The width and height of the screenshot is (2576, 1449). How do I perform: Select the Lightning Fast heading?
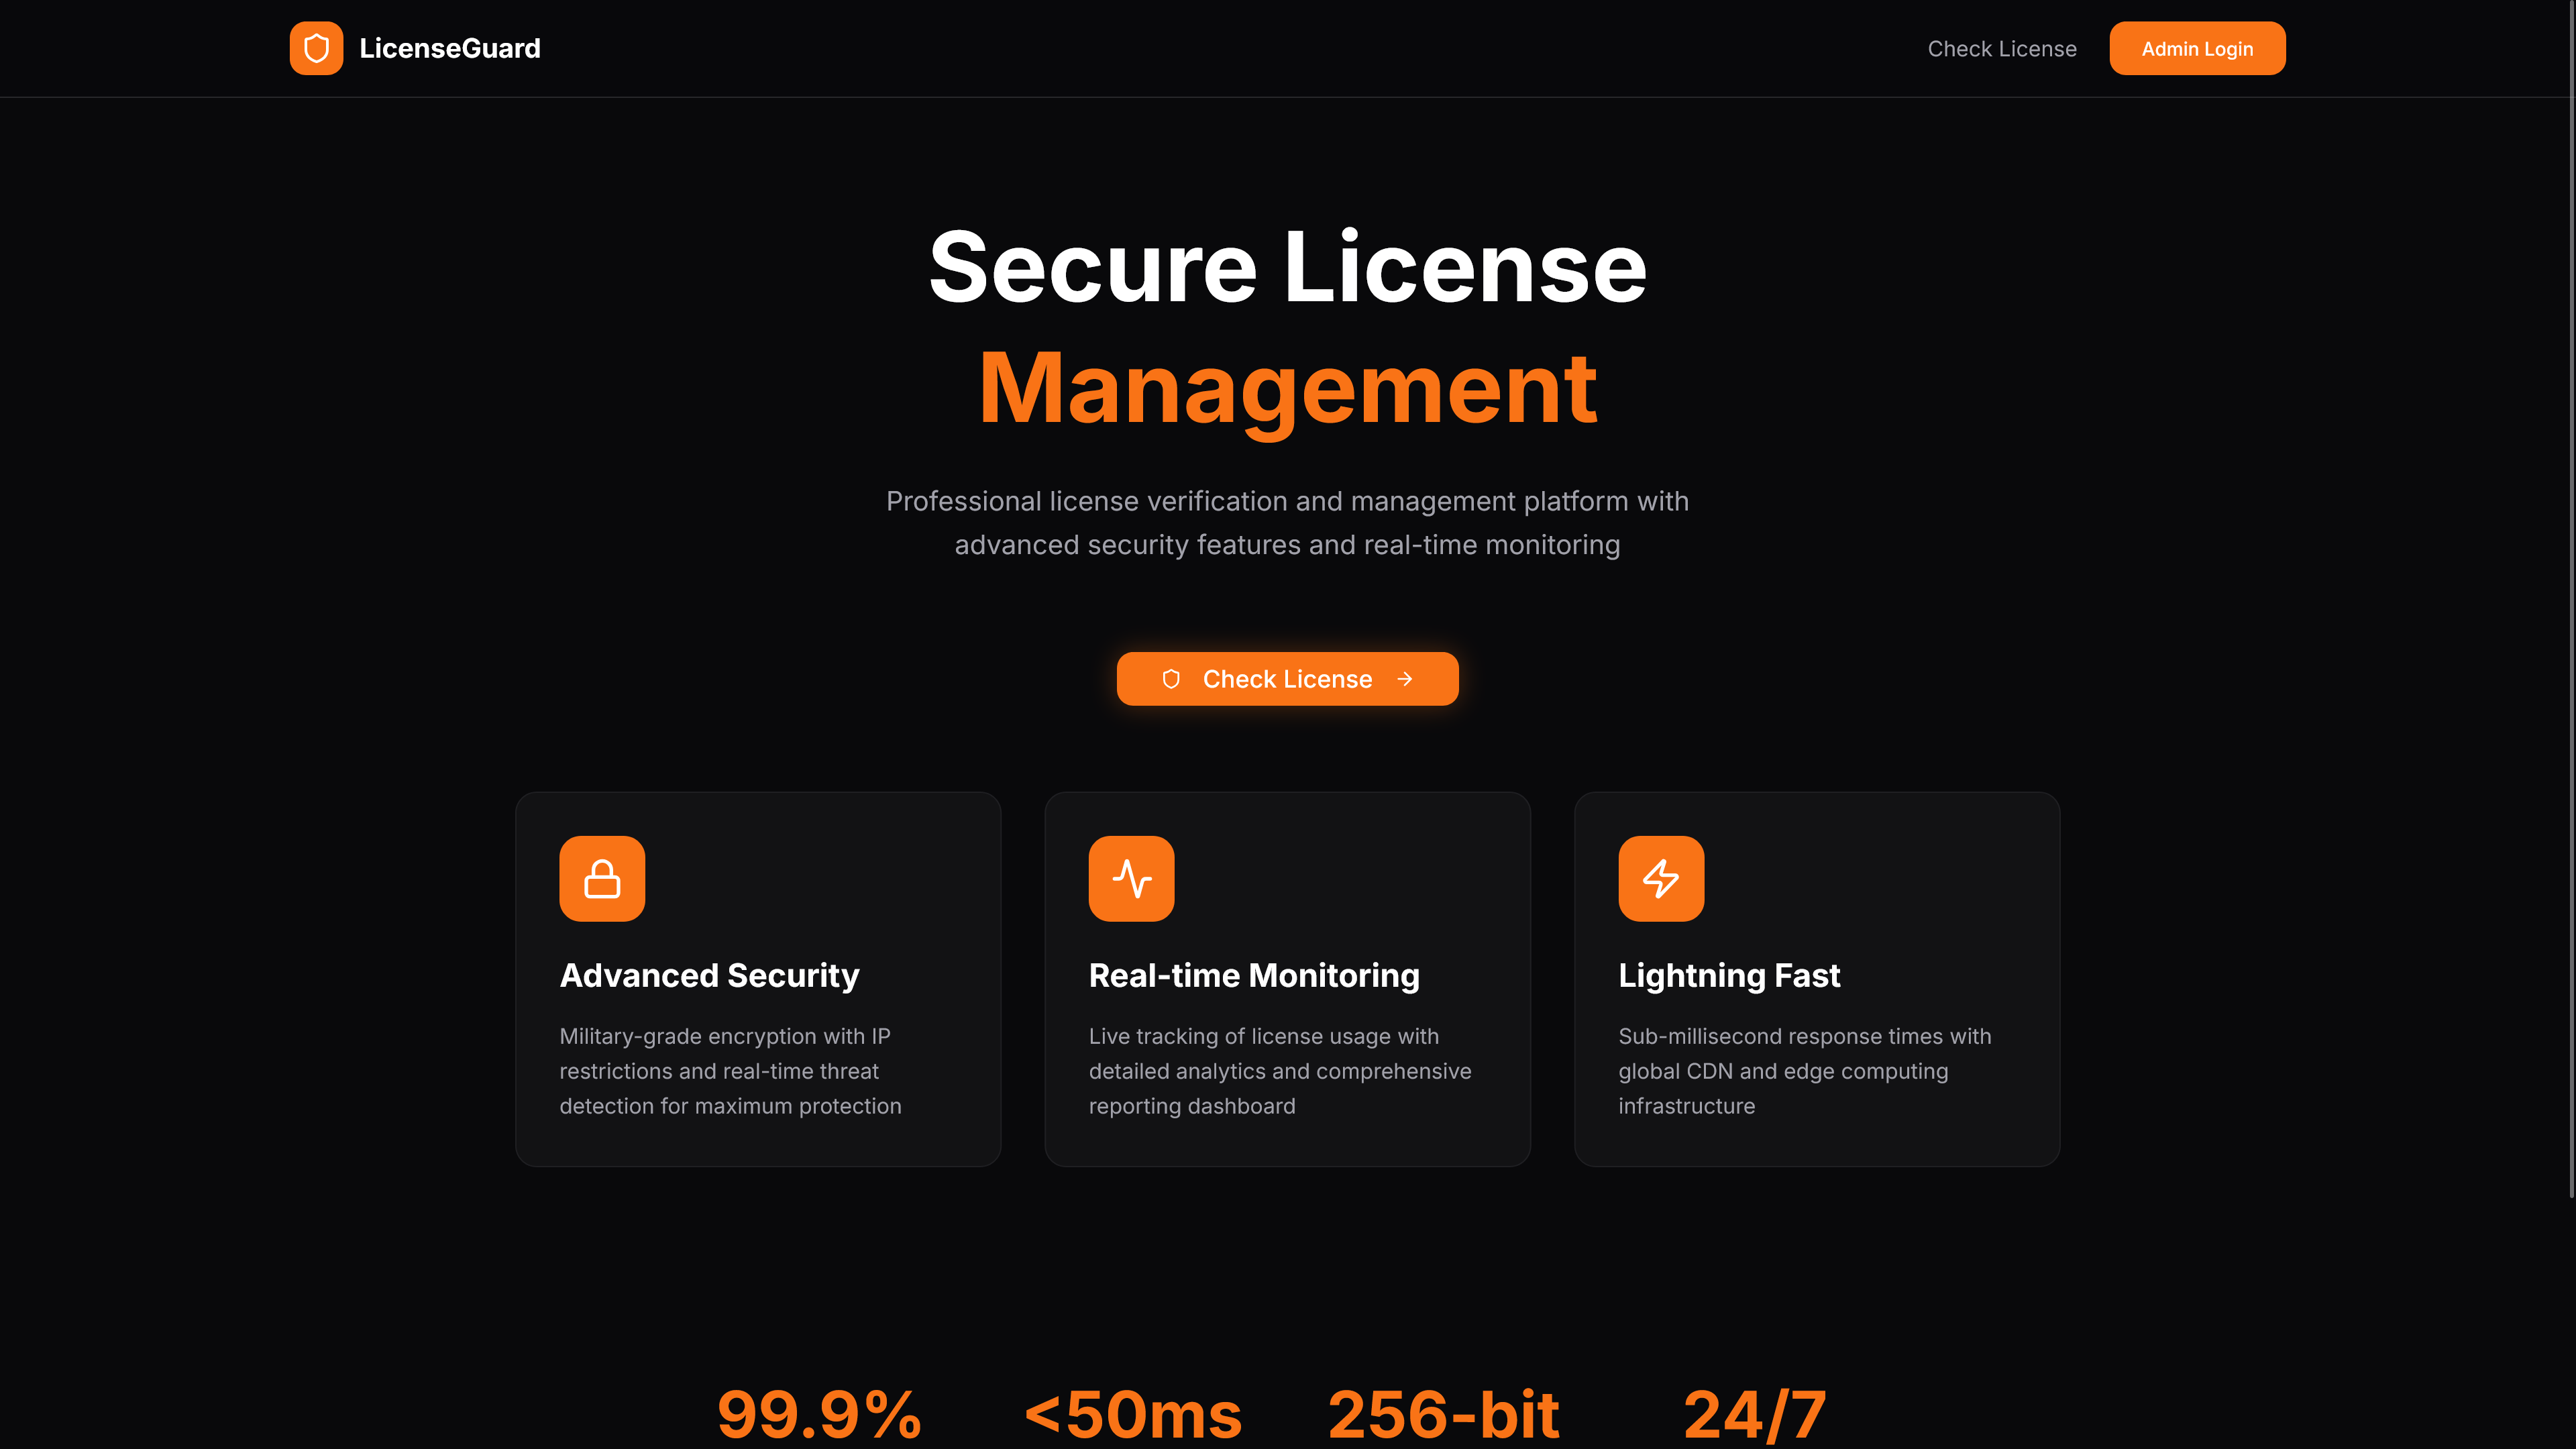1729,975
